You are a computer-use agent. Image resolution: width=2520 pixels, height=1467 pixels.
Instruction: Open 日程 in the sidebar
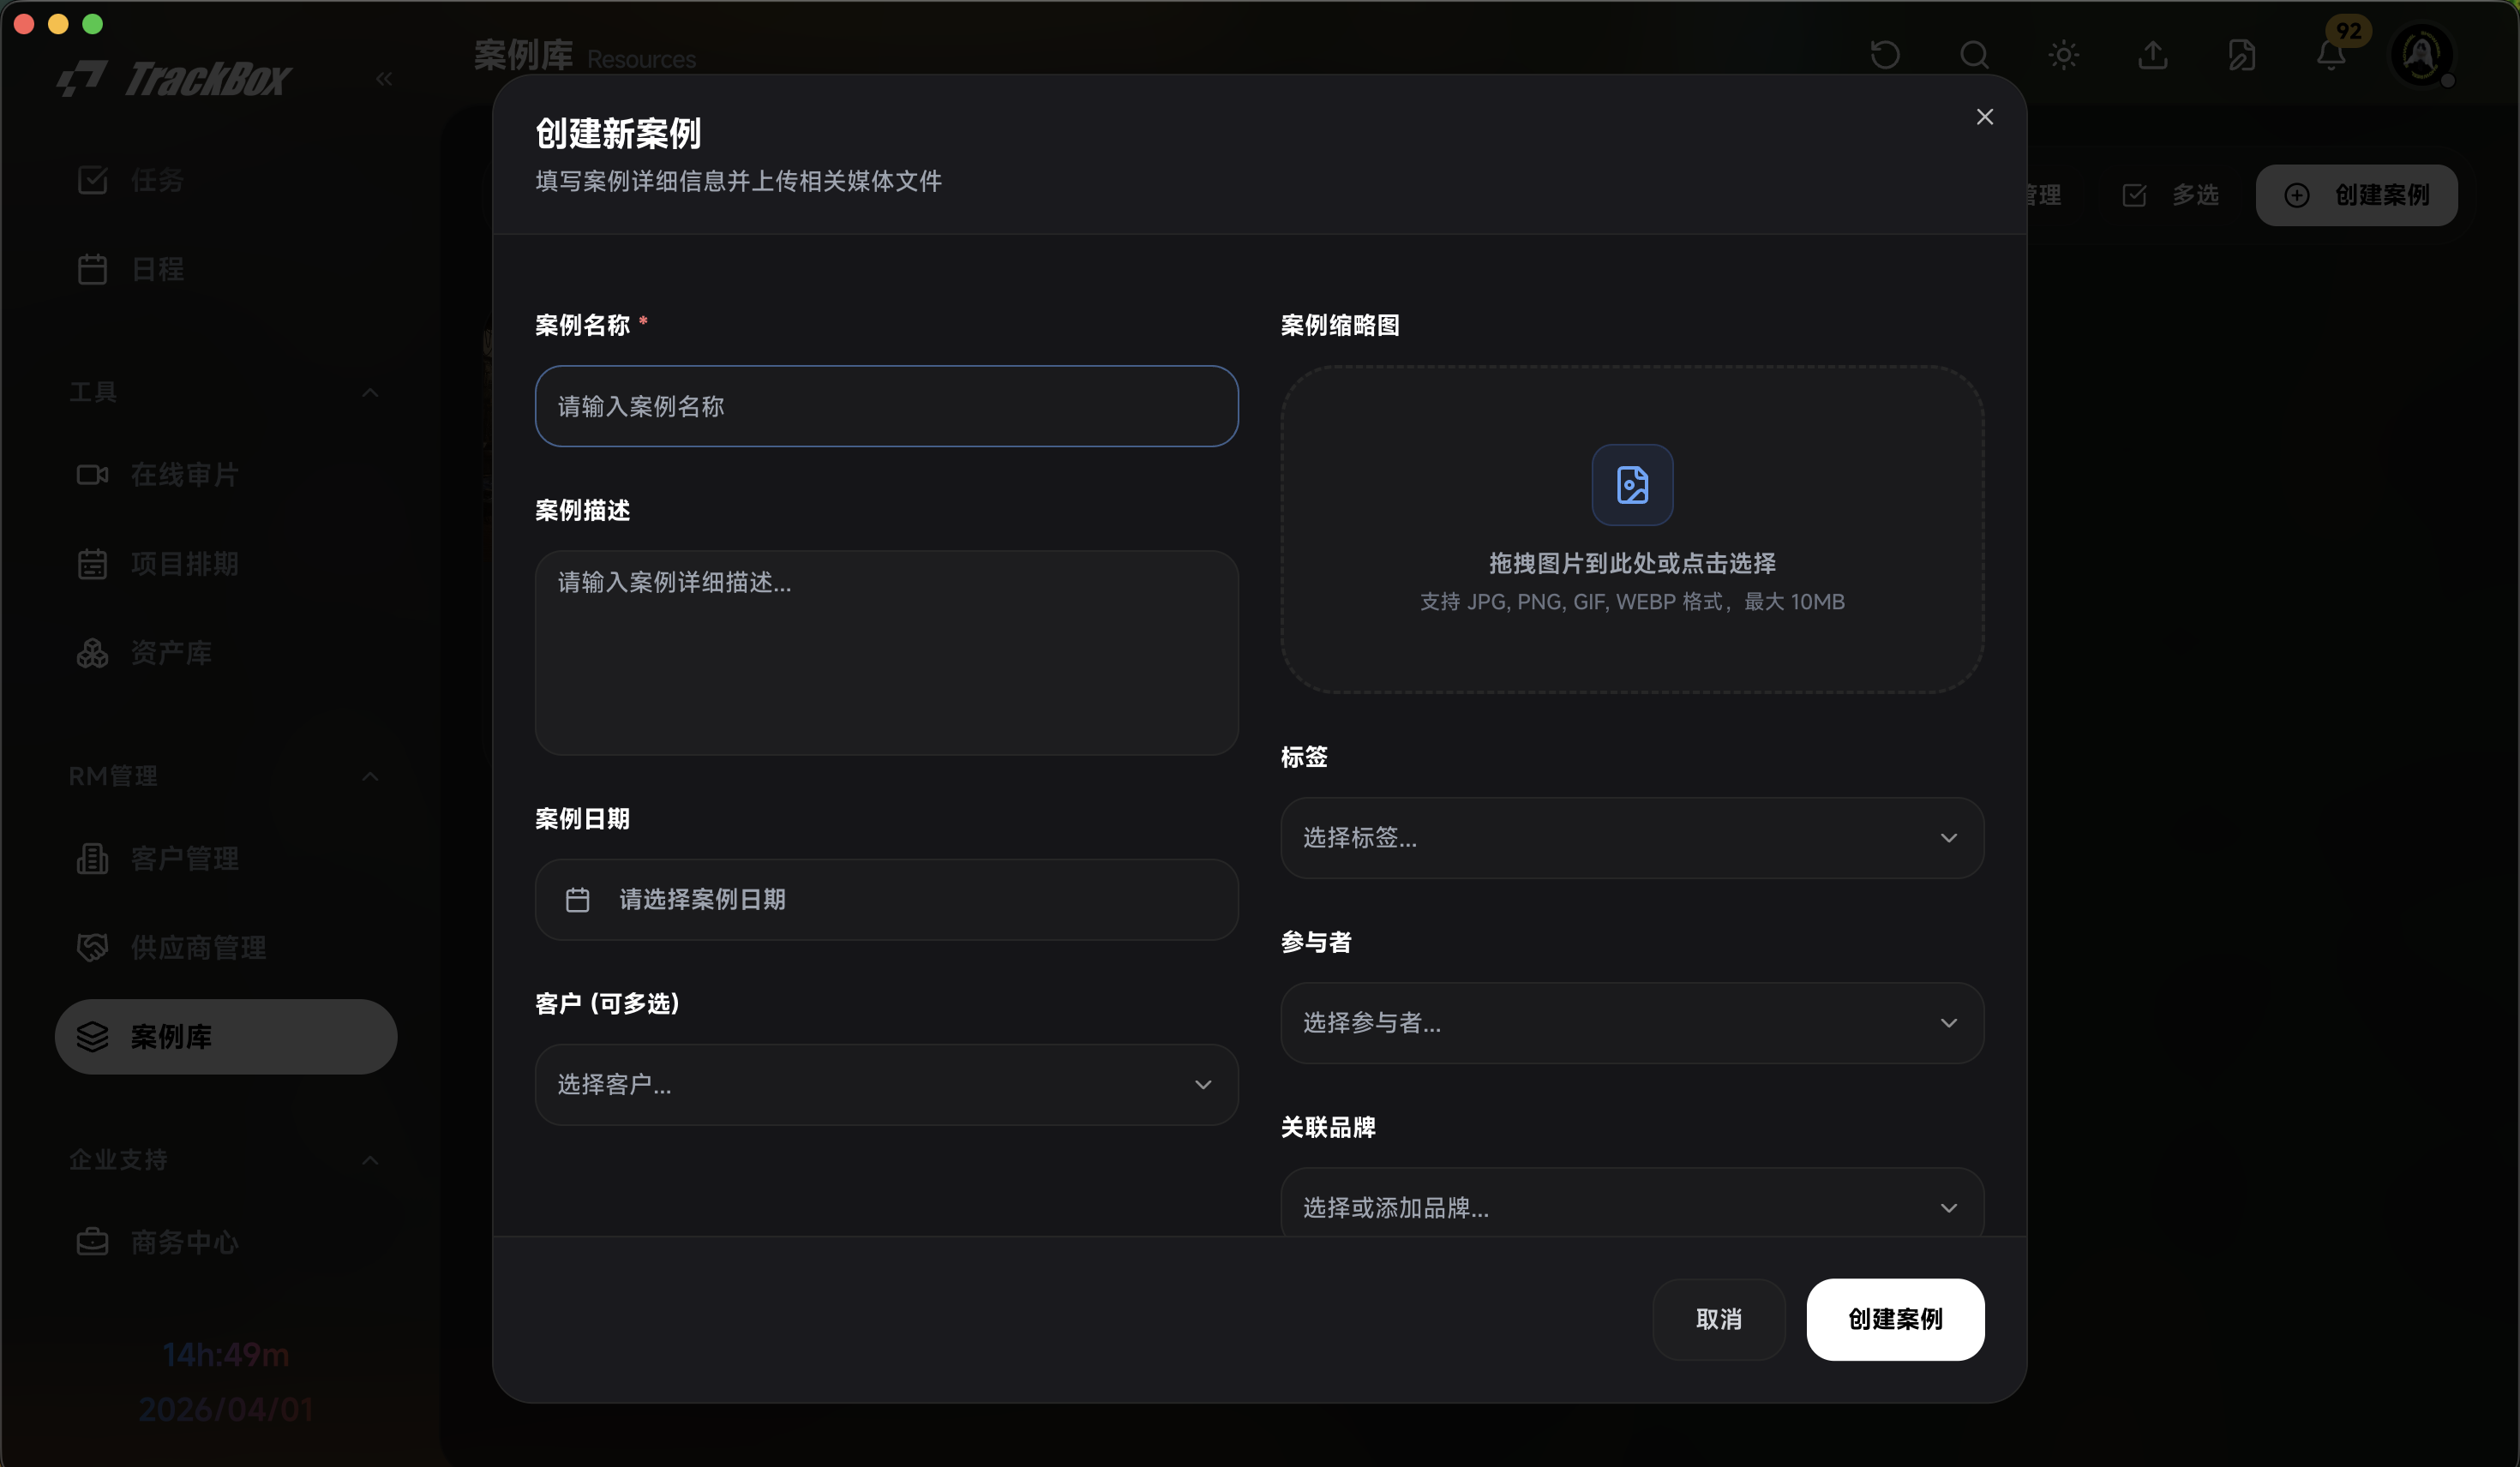226,269
